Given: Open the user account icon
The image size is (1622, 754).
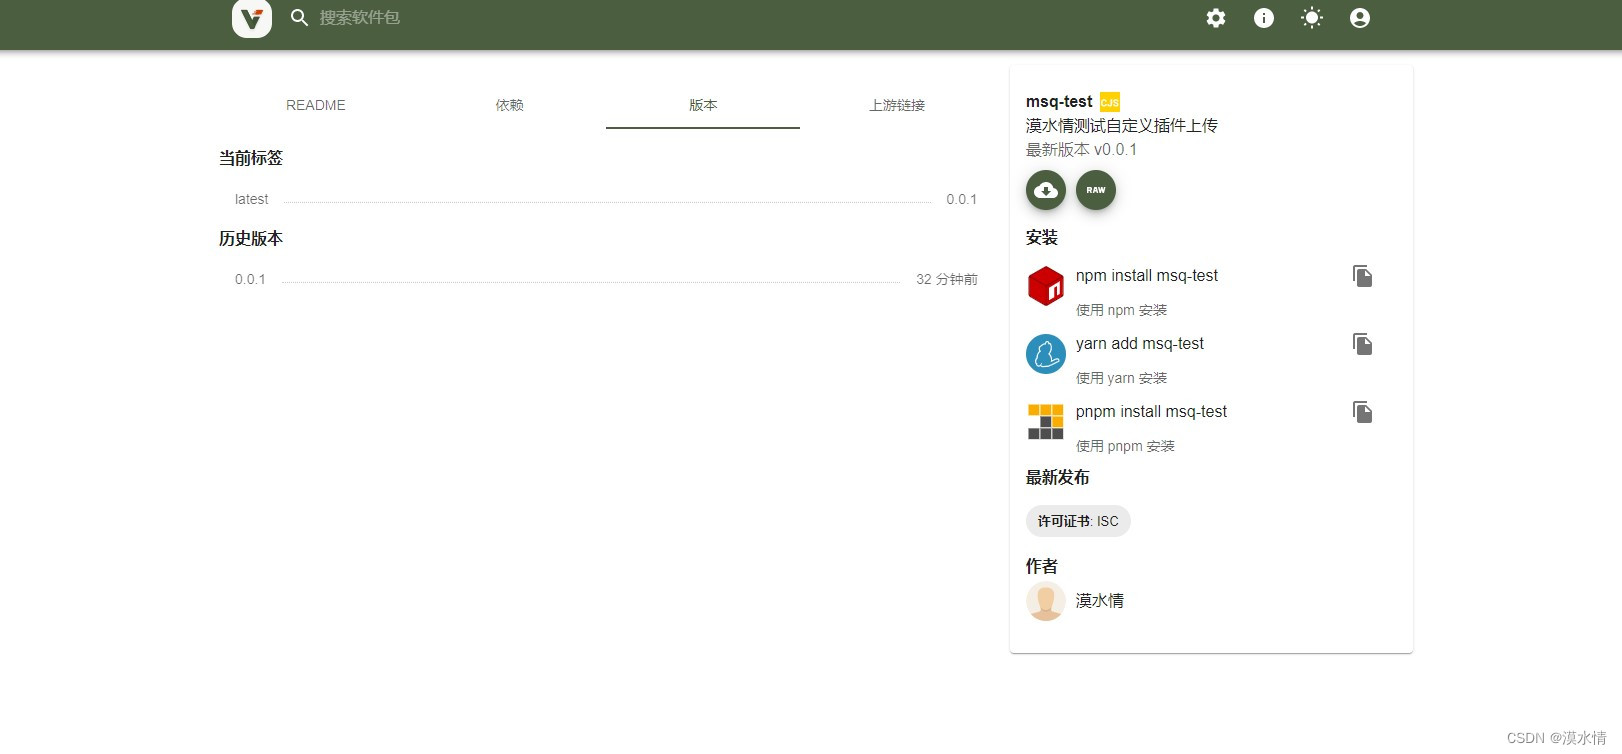Looking at the screenshot, I should [x=1360, y=18].
